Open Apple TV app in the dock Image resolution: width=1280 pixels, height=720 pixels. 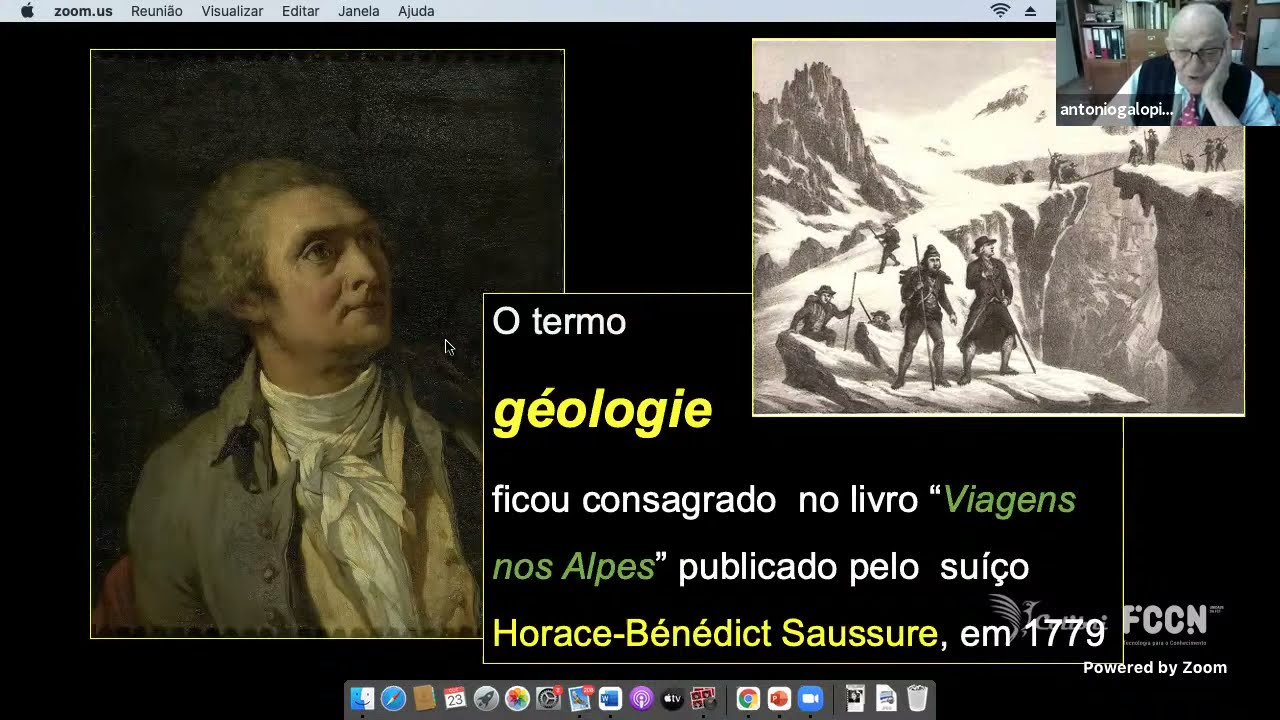click(x=672, y=698)
